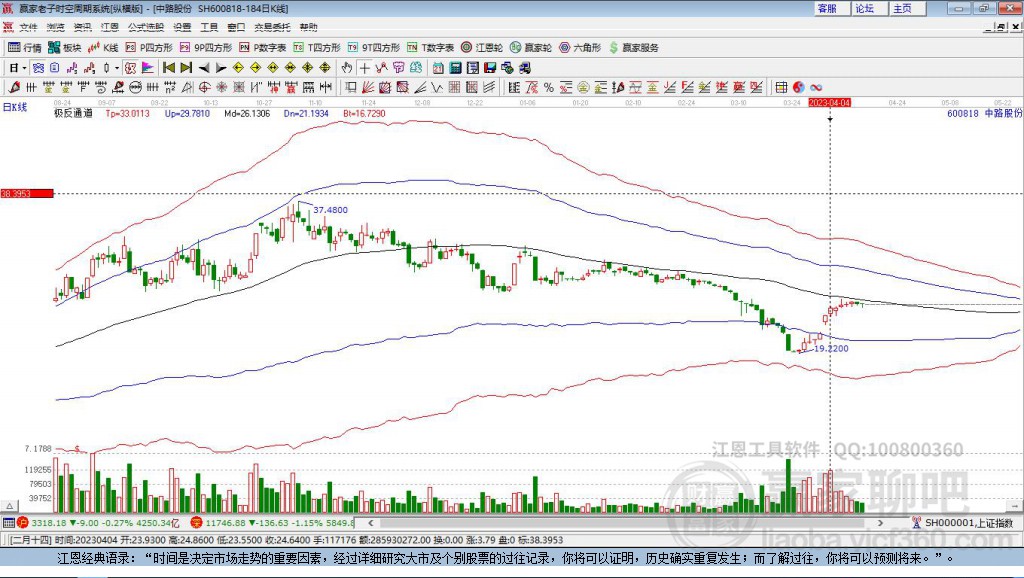Screen dimensions: 1024x578
Task: Click the 客服 customer service button
Action: pyautogui.click(x=831, y=8)
